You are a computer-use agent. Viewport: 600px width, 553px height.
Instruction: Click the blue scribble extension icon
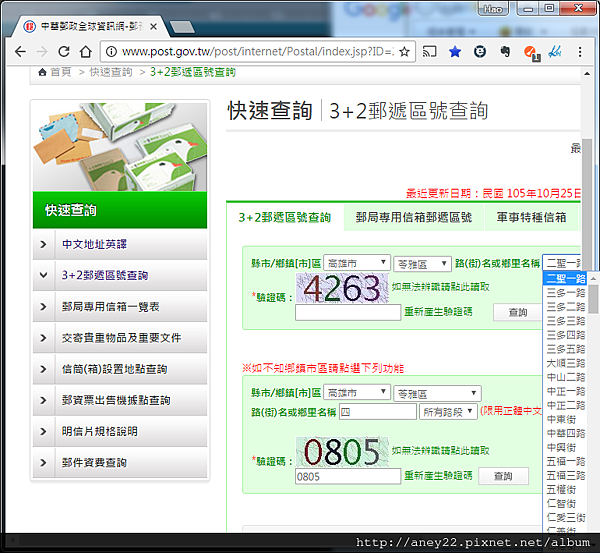[555, 51]
